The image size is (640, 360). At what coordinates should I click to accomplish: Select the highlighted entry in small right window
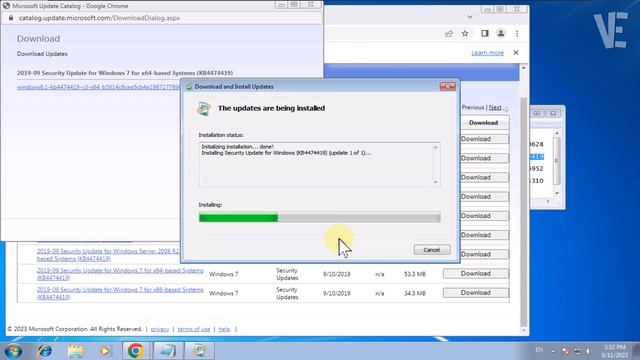point(536,156)
